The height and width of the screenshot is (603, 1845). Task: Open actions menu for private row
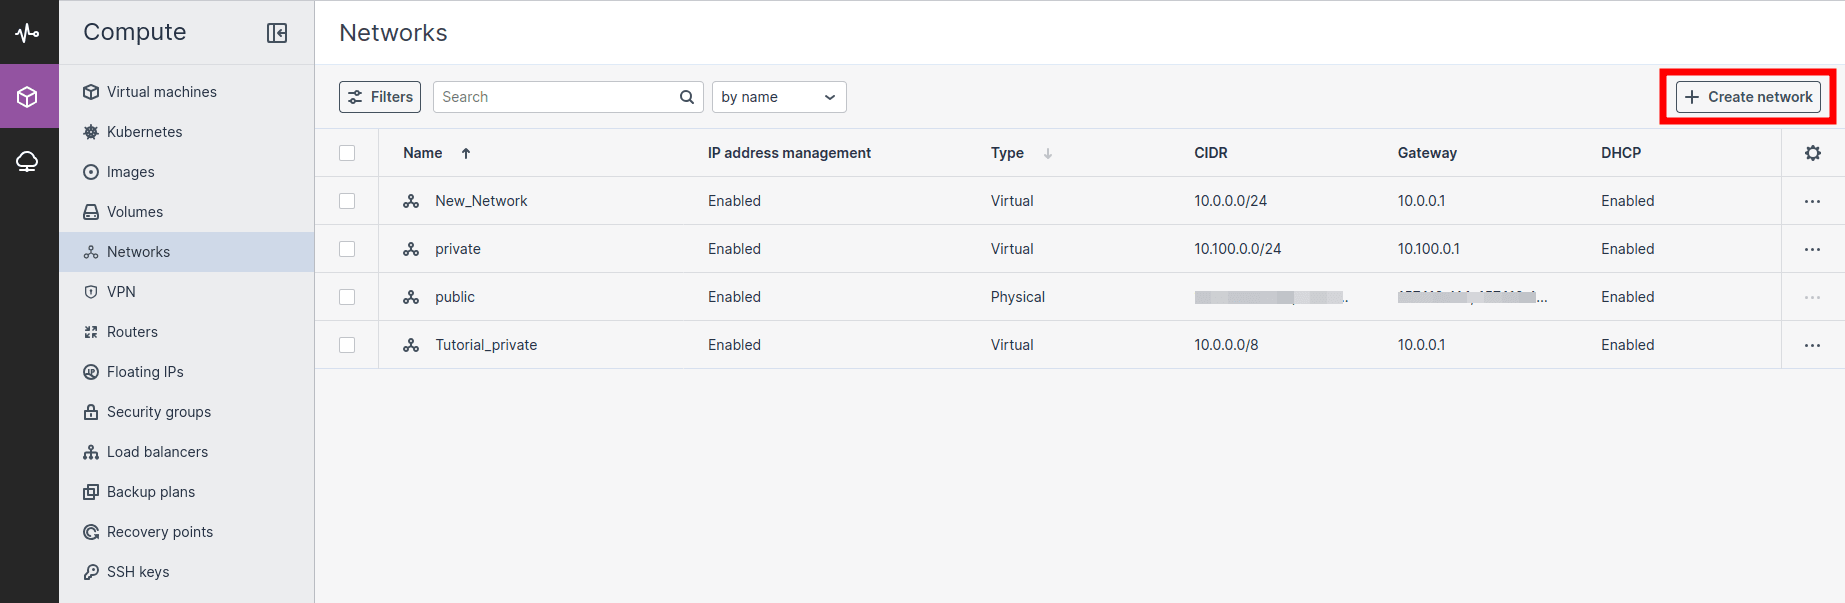pos(1813,249)
